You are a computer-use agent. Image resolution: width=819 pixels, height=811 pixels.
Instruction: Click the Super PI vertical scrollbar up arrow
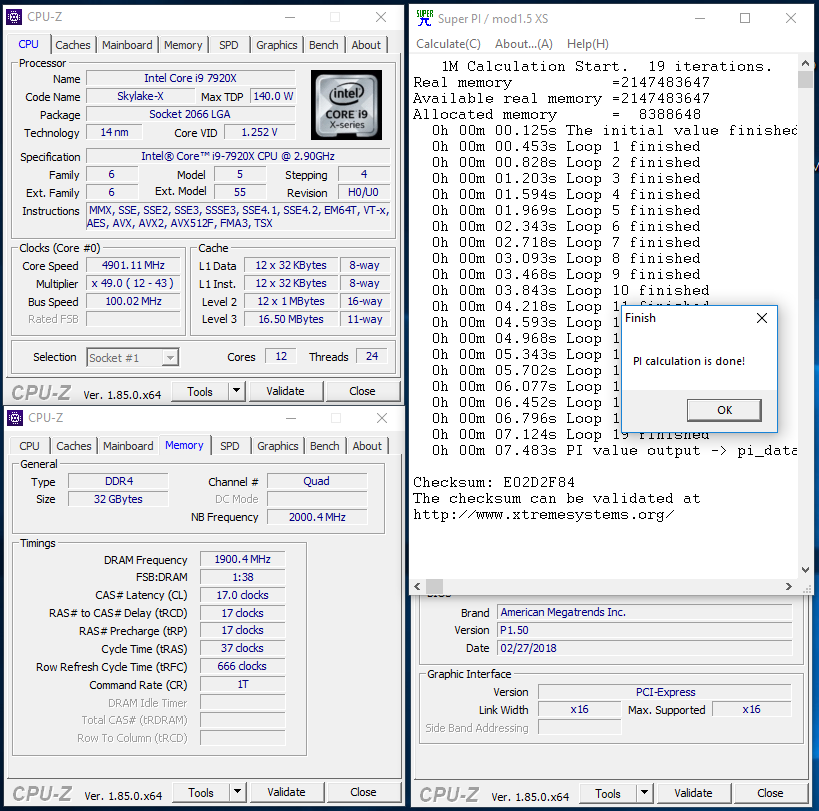pyautogui.click(x=805, y=63)
